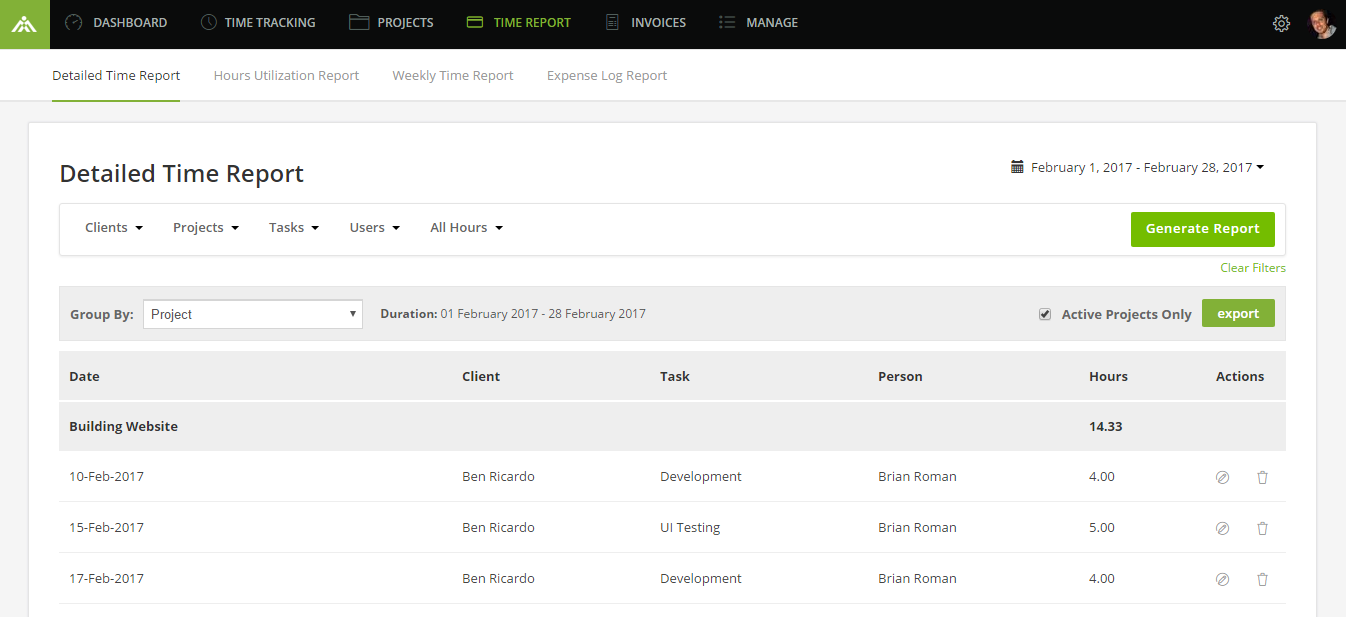Click the Client column header

[x=481, y=376]
